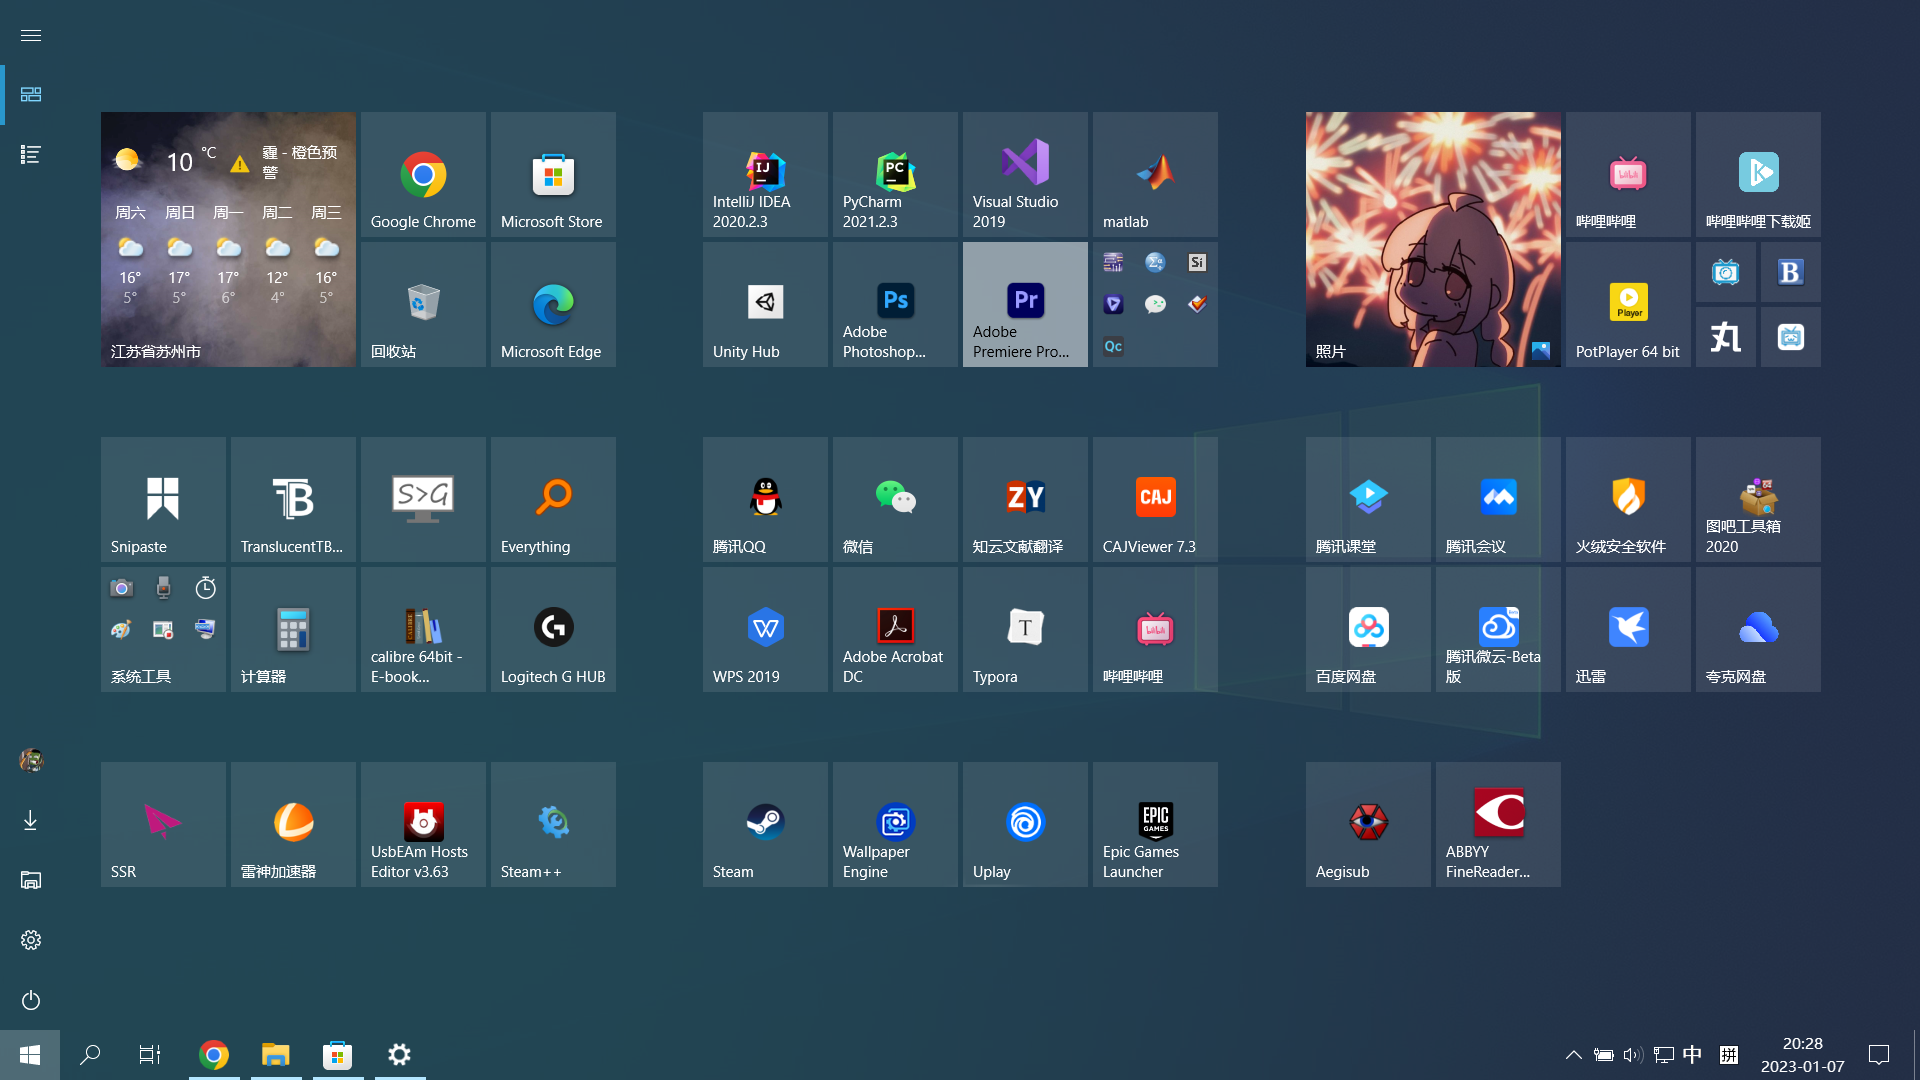
Task: Show hidden system tray icons chevron
Action: (1573, 1054)
